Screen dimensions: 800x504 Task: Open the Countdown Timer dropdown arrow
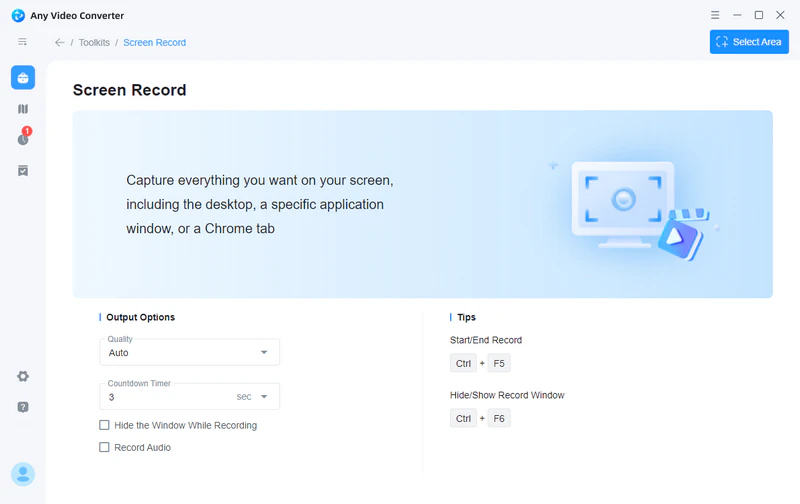(264, 397)
